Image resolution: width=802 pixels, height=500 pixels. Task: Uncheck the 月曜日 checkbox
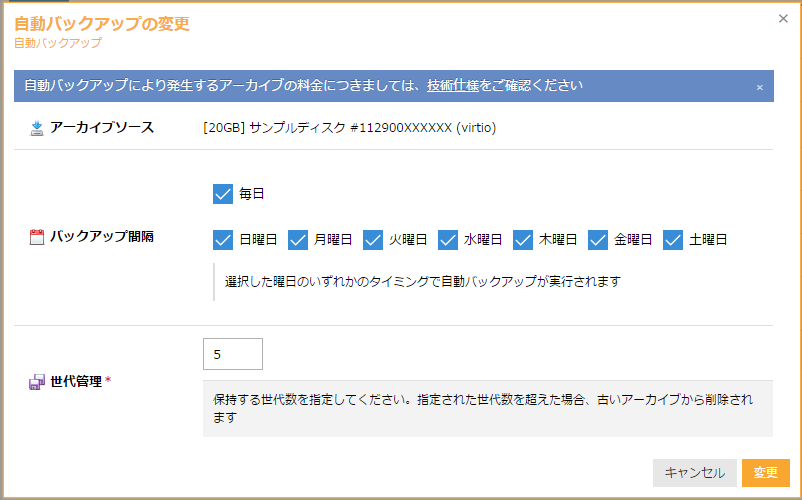[x=298, y=240]
